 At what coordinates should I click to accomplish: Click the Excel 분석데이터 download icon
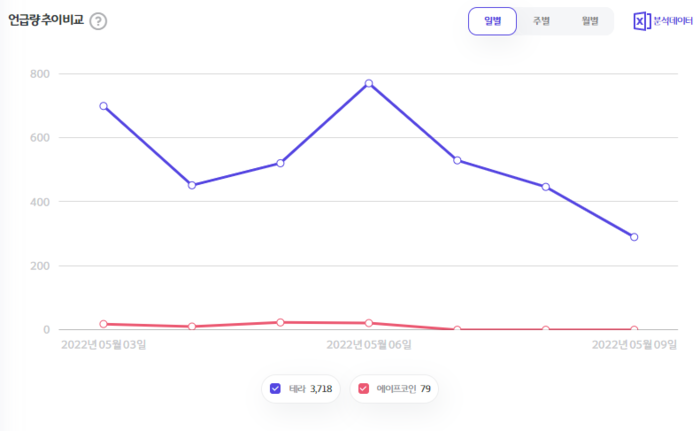pyautogui.click(x=642, y=21)
